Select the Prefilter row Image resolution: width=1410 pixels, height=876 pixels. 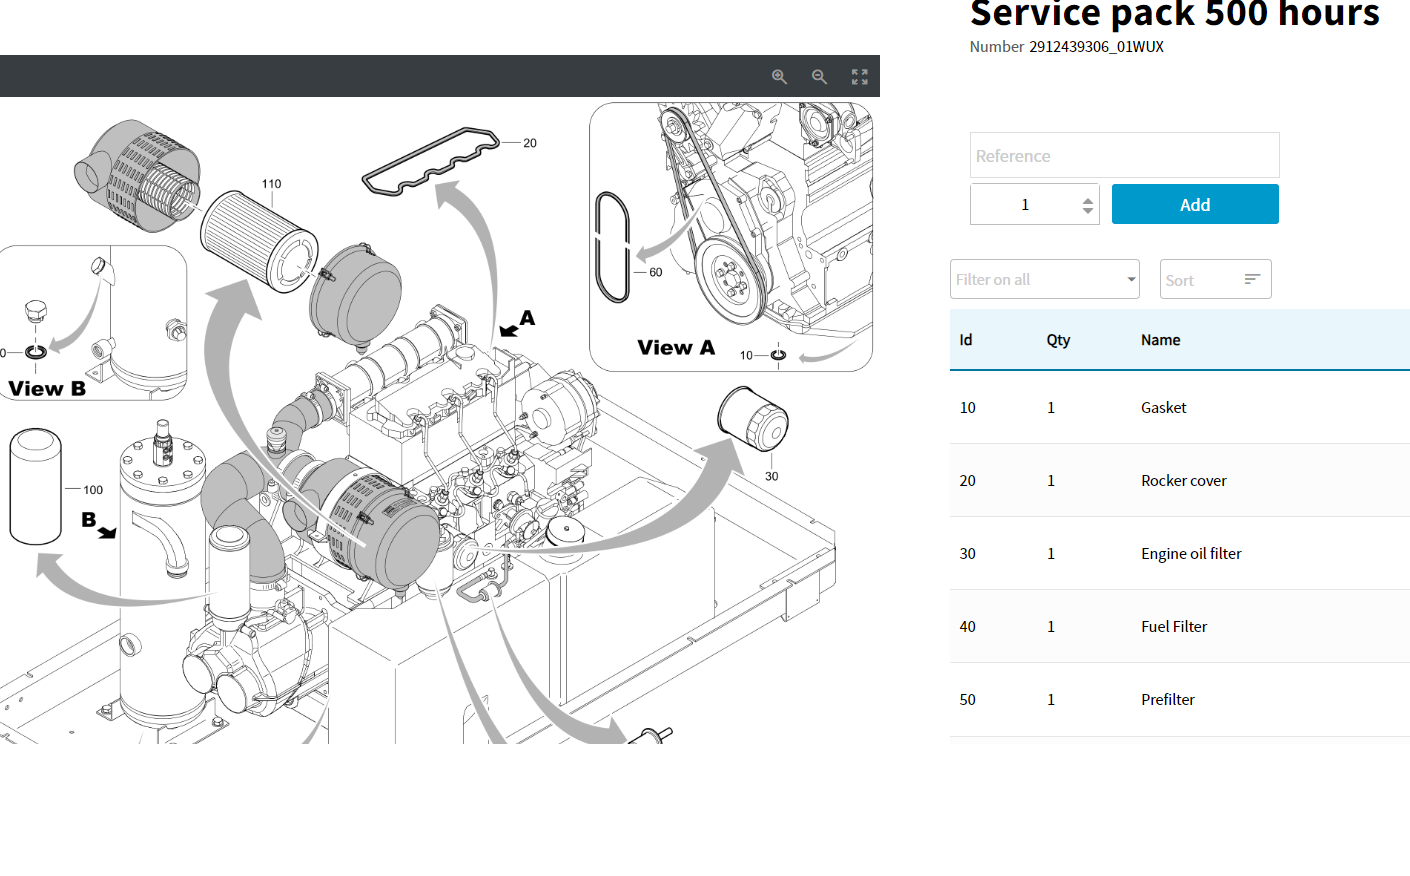(1167, 700)
